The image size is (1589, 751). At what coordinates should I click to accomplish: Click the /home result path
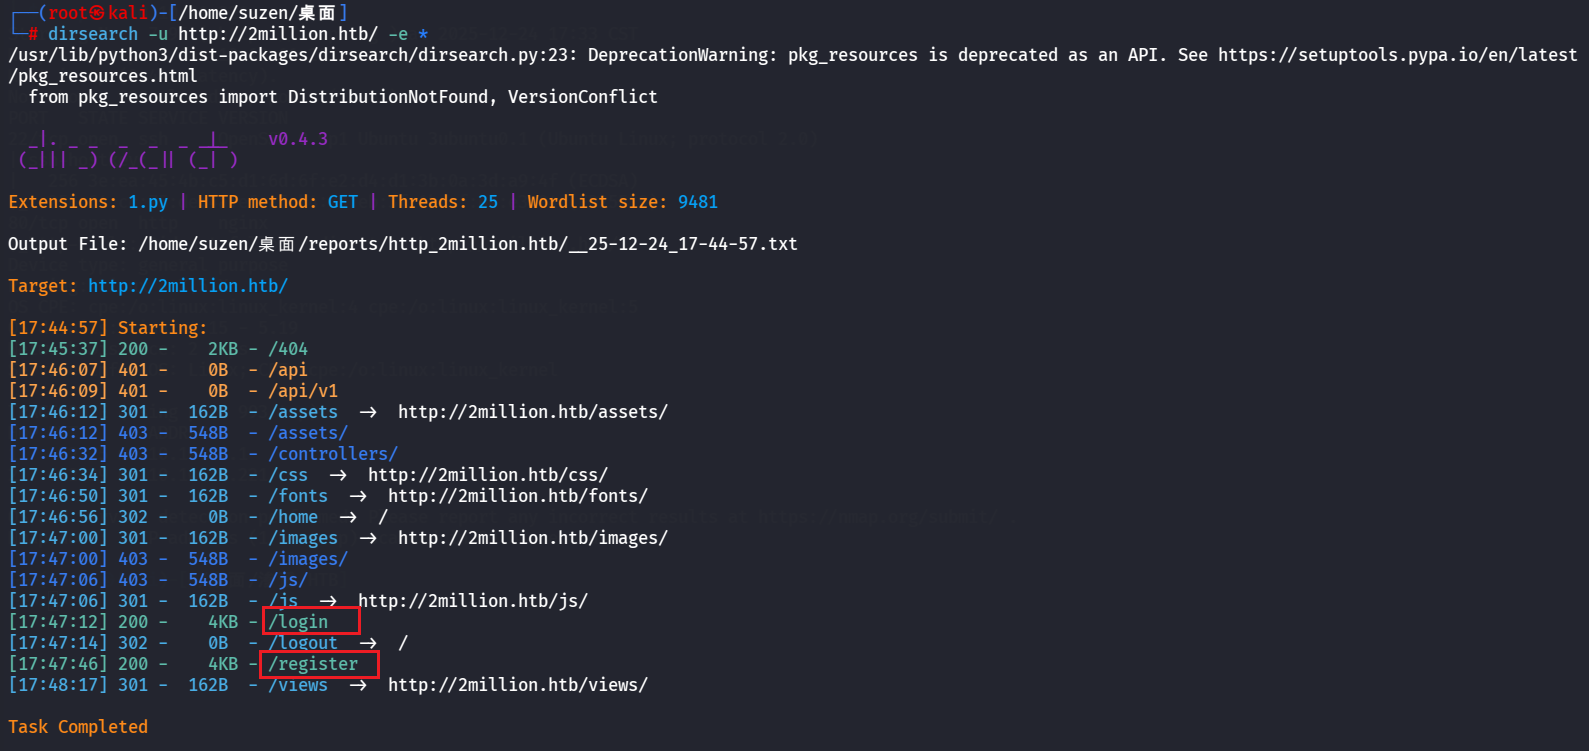click(293, 517)
